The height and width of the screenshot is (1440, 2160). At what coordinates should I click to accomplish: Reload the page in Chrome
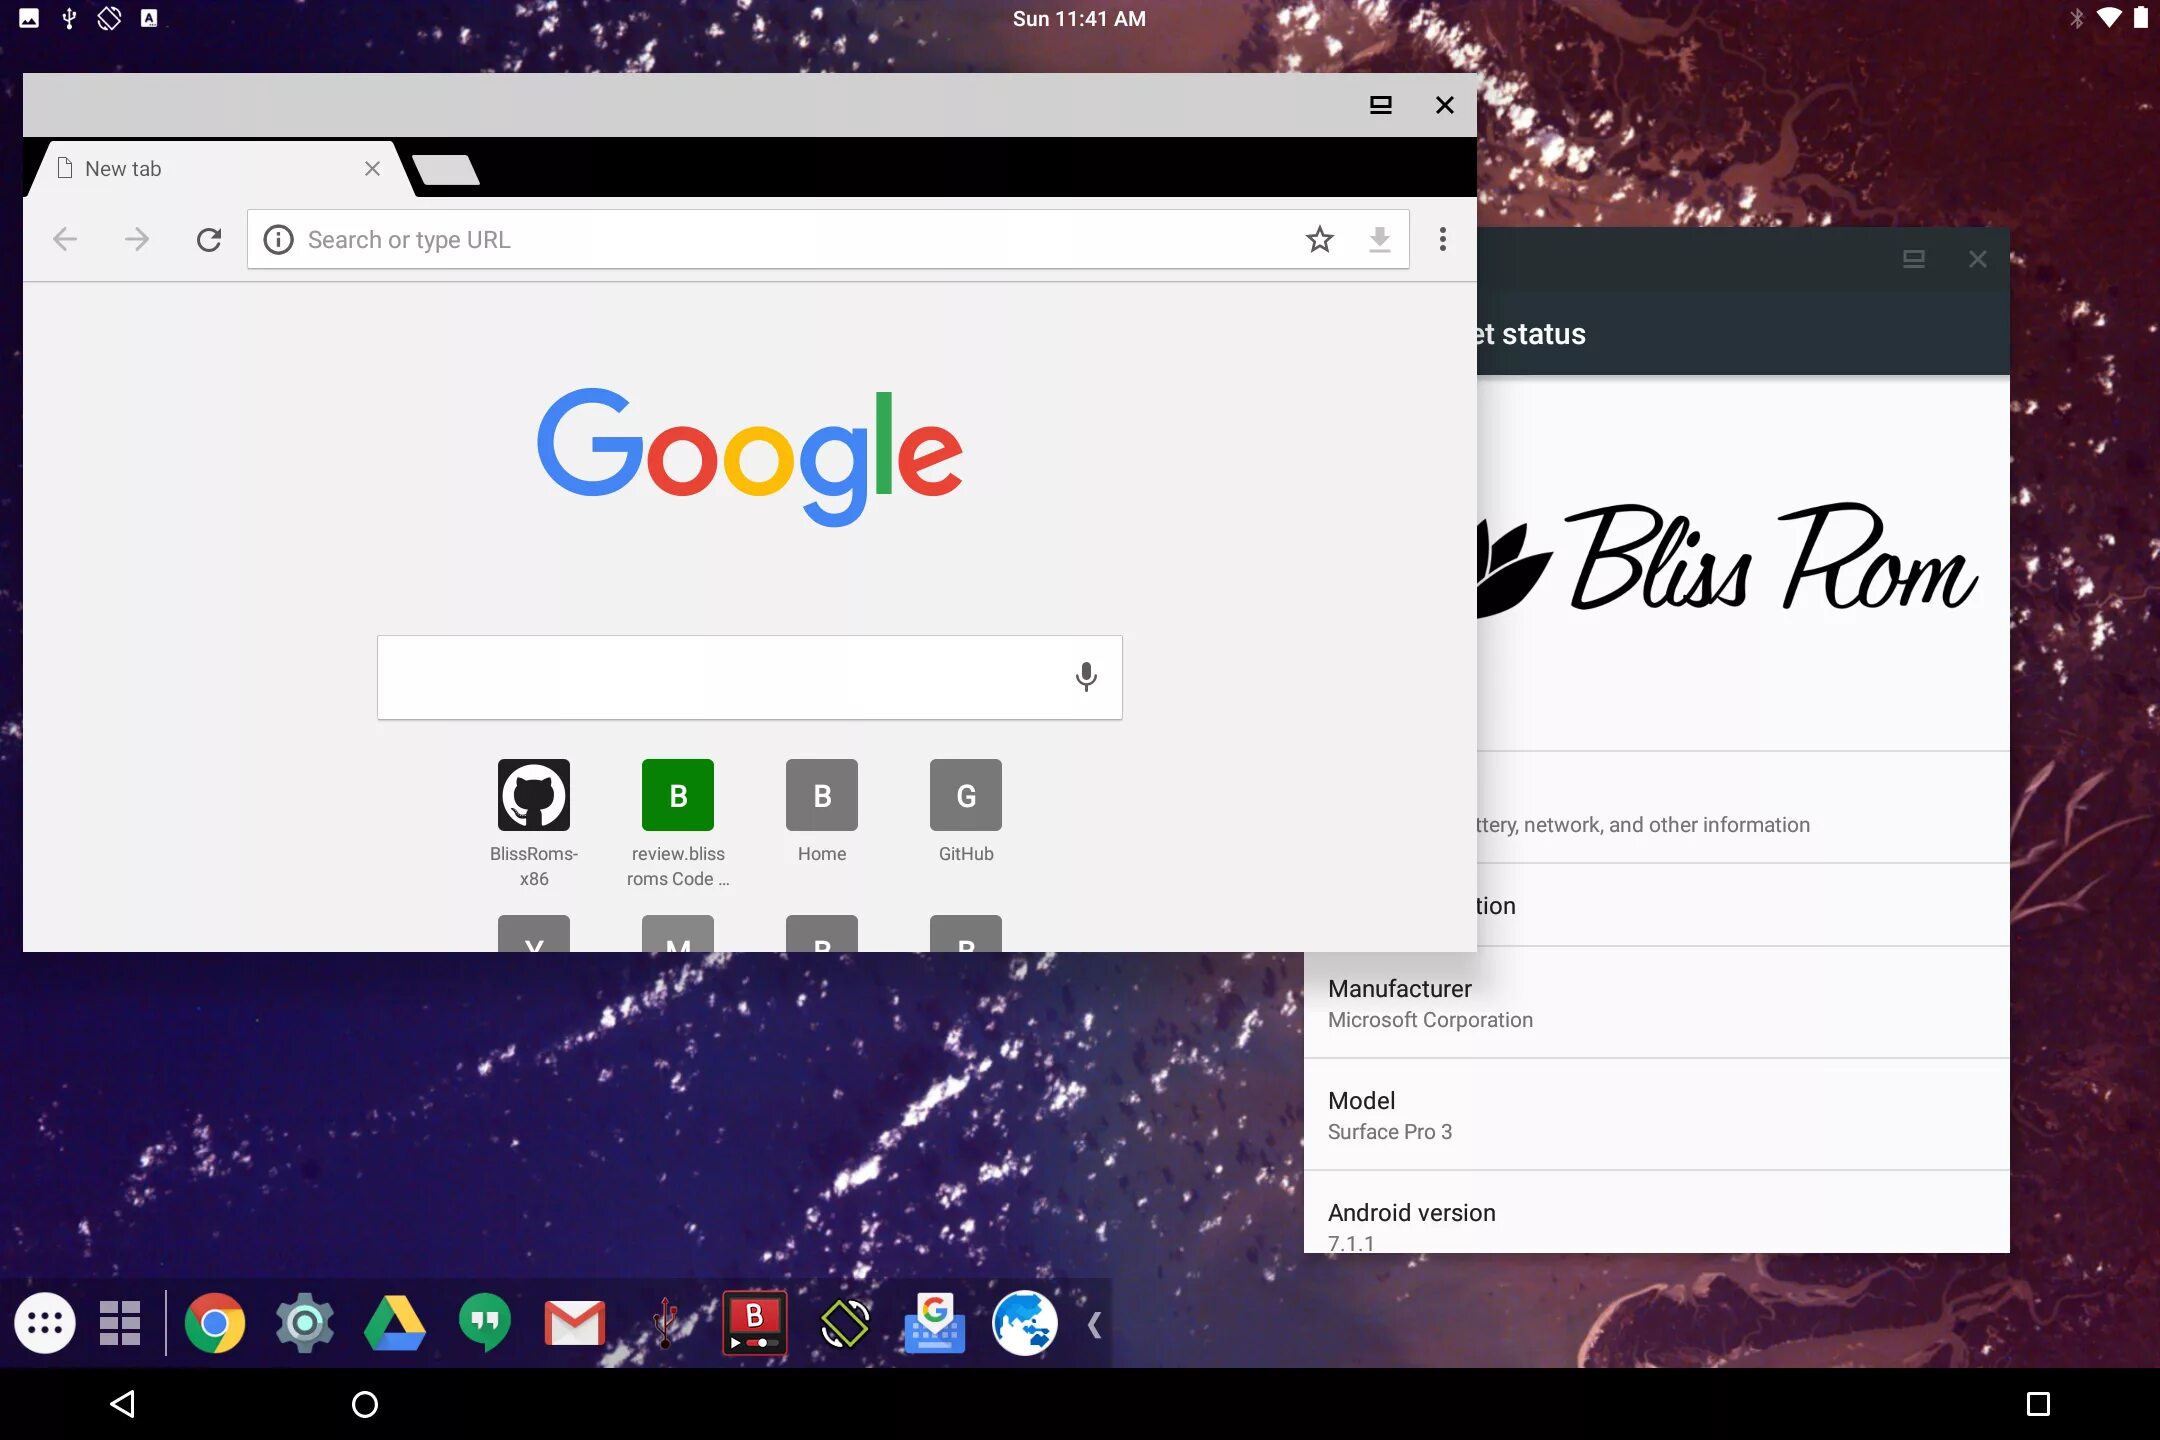209,239
